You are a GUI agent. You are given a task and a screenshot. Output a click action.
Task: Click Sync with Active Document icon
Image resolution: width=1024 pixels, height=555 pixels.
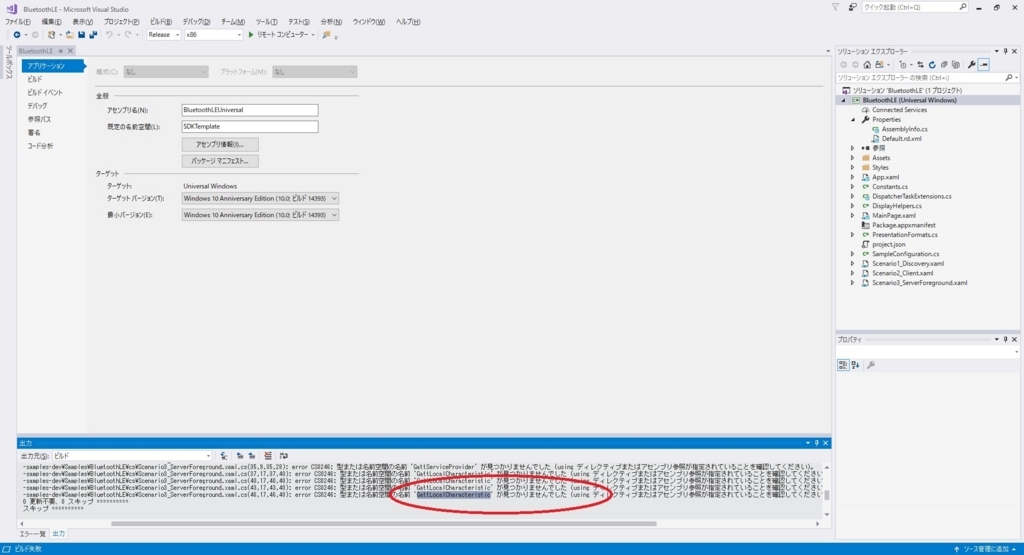pyautogui.click(x=920, y=65)
